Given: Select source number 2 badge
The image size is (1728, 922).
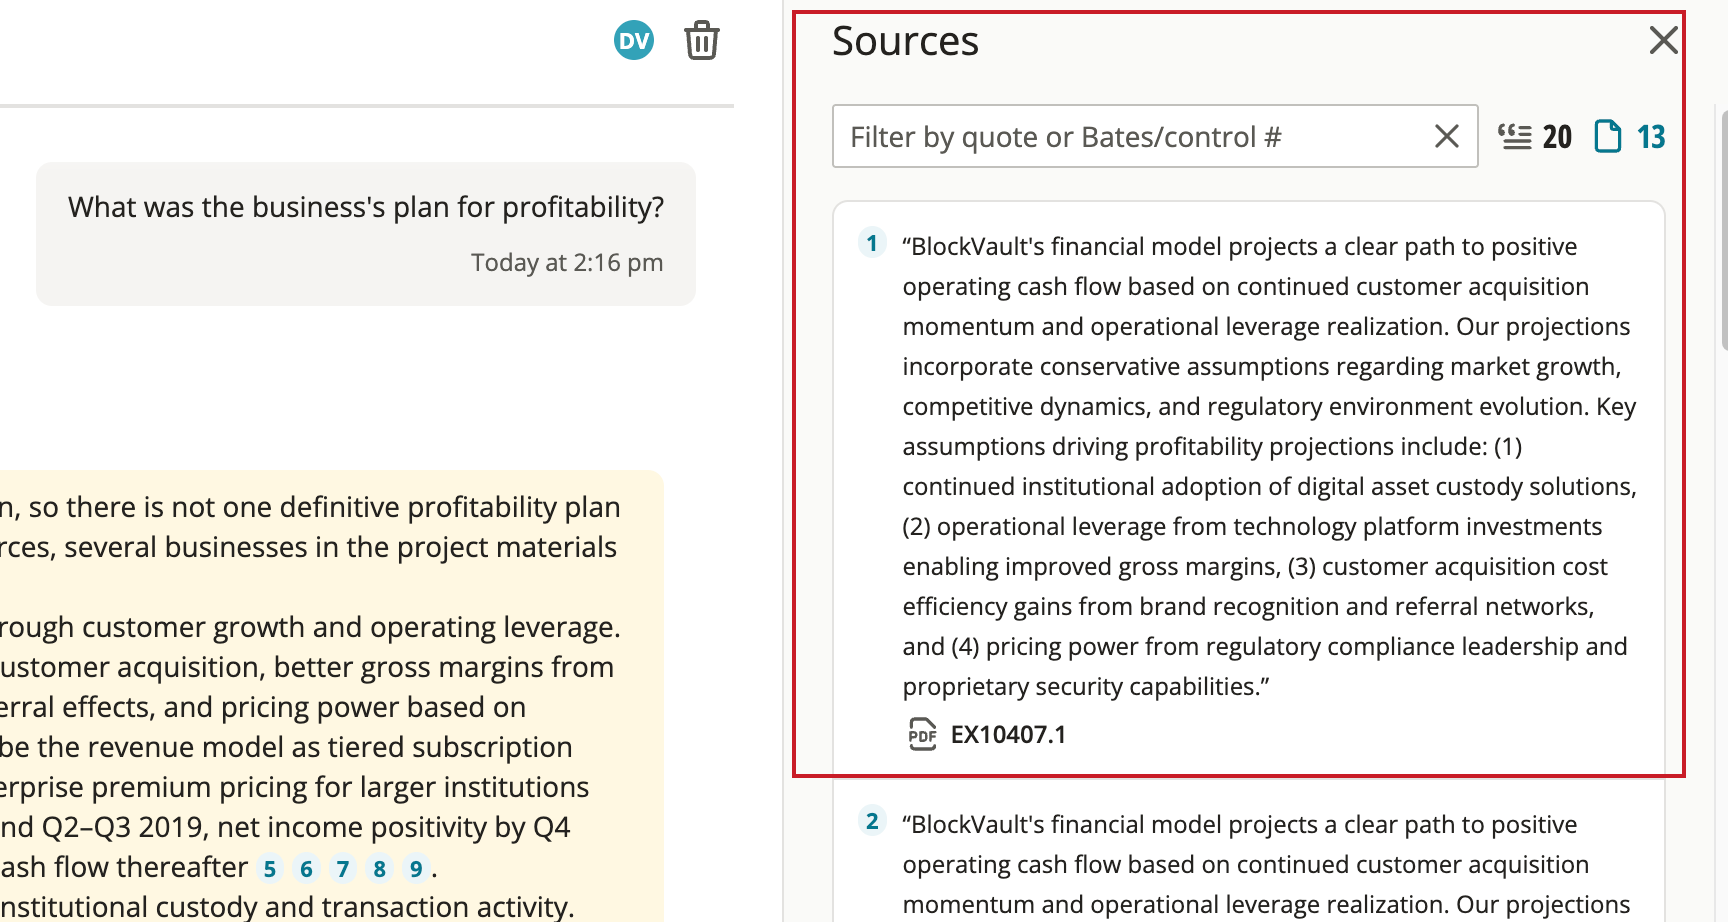Looking at the screenshot, I should [872, 822].
